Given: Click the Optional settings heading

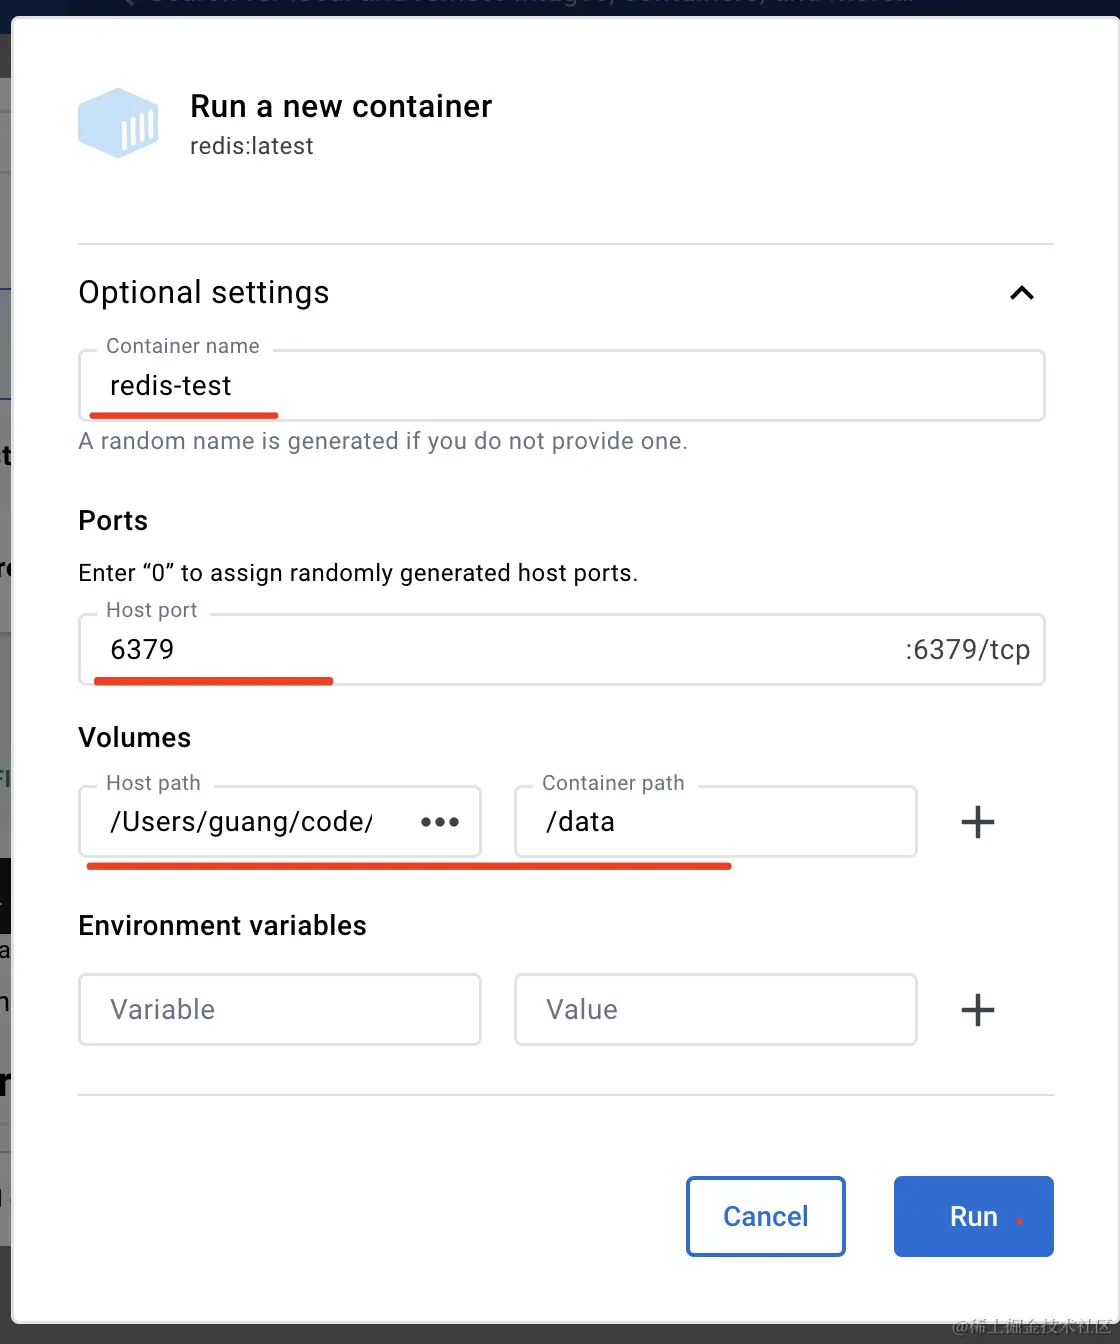Looking at the screenshot, I should pos(204,293).
